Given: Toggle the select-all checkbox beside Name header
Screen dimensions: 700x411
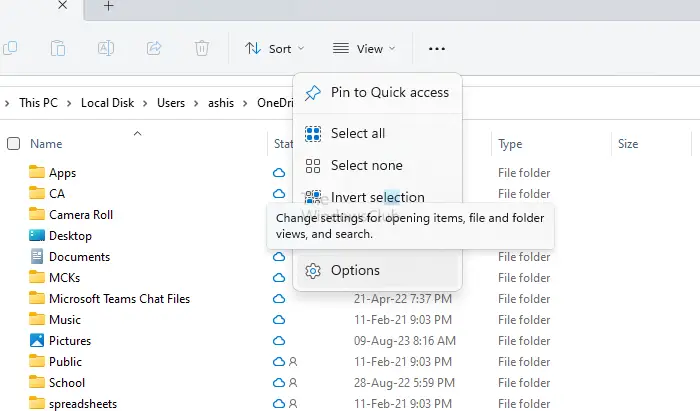Looking at the screenshot, I should [13, 144].
